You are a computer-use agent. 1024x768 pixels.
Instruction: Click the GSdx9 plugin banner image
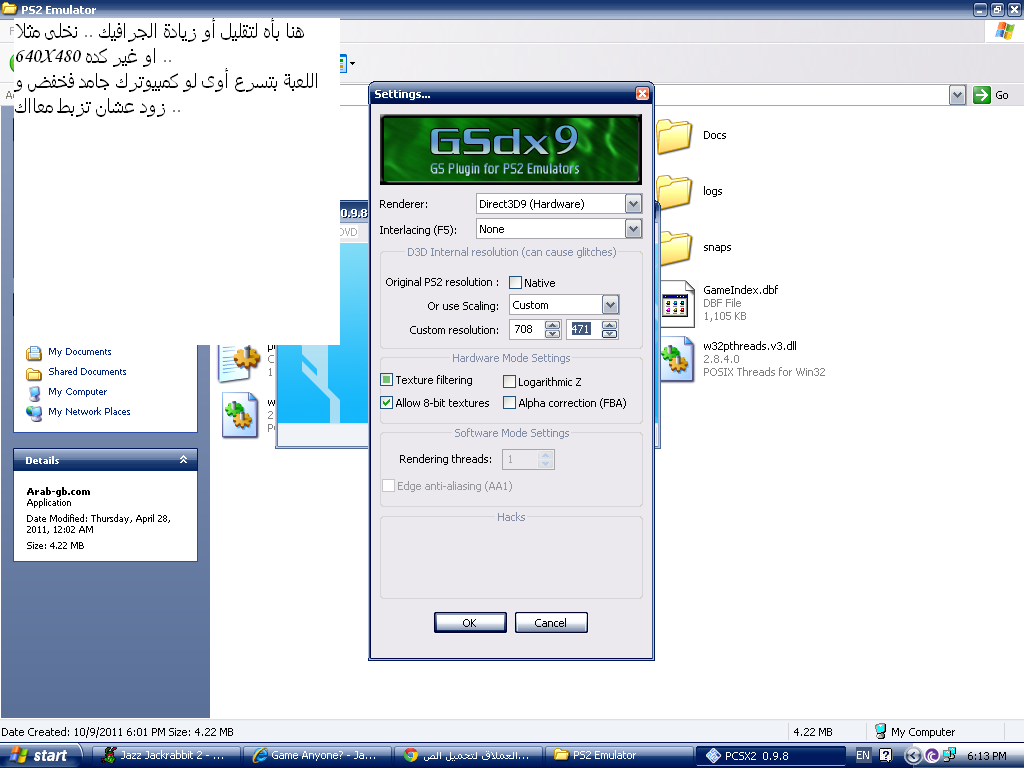point(511,150)
